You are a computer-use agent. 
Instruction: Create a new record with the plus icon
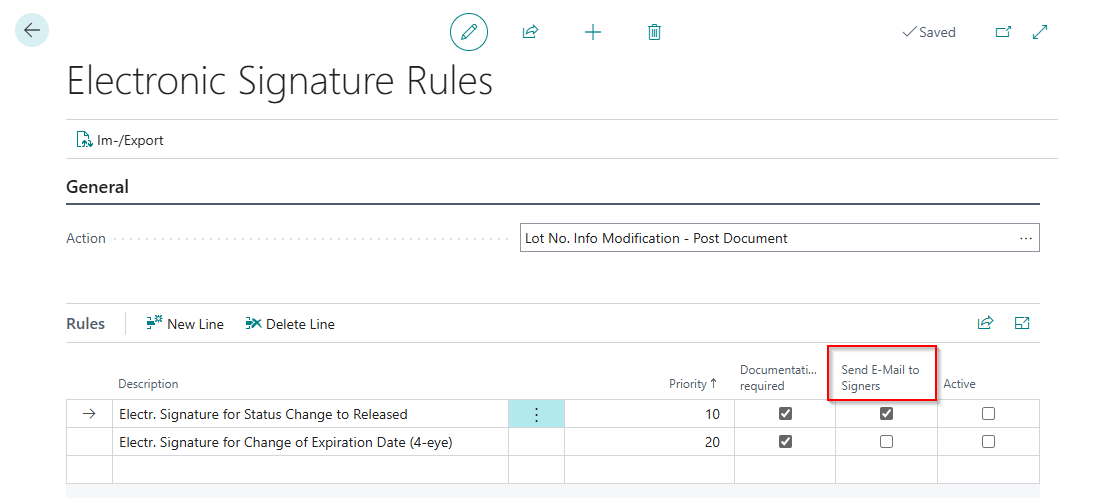tap(593, 32)
